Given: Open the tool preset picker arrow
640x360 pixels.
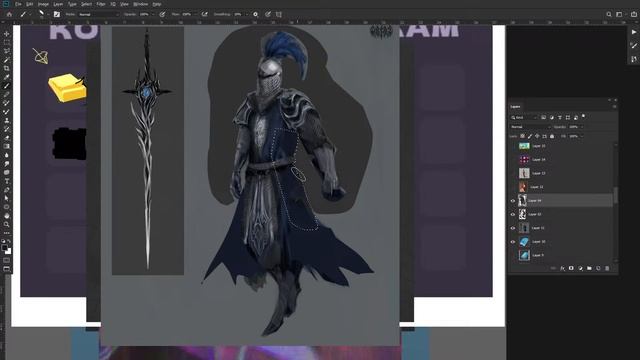Looking at the screenshot, I should 30,14.
